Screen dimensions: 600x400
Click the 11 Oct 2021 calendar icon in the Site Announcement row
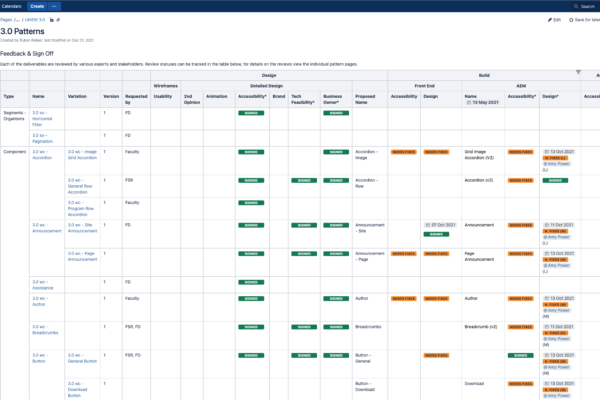(547, 225)
